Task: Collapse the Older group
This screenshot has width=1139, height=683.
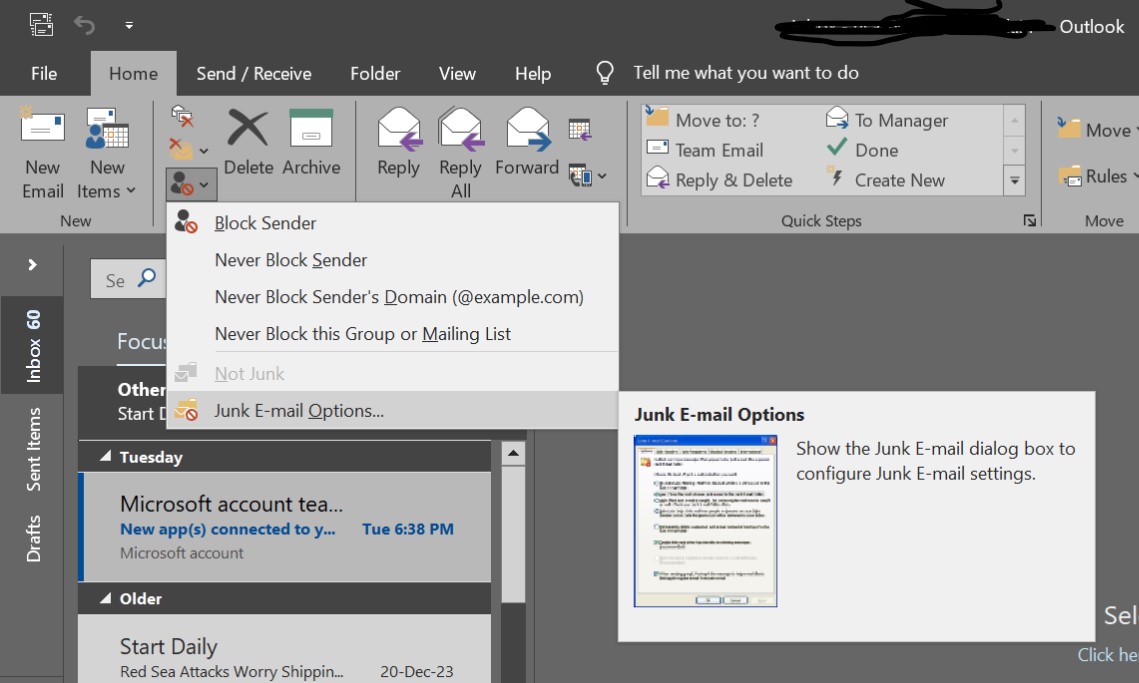Action: [x=106, y=598]
